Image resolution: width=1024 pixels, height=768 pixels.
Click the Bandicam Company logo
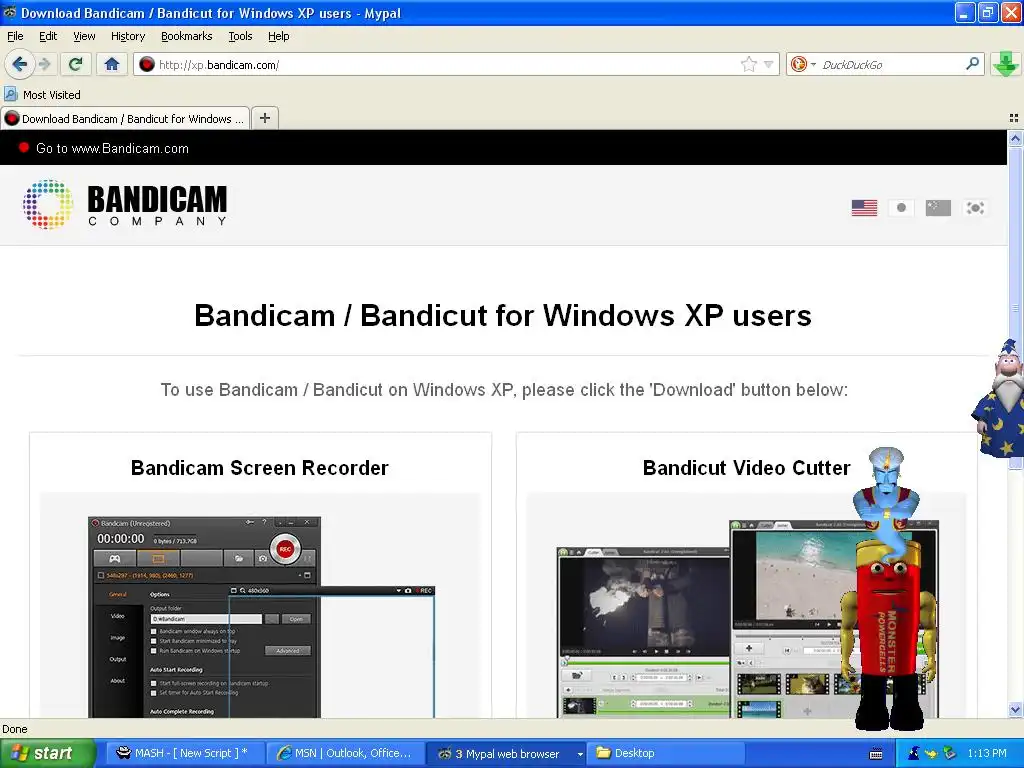pos(125,204)
